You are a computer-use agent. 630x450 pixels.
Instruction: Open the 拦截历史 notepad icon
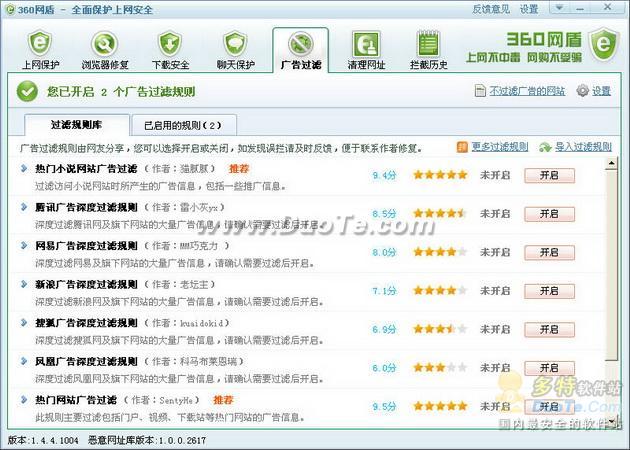(x=428, y=43)
